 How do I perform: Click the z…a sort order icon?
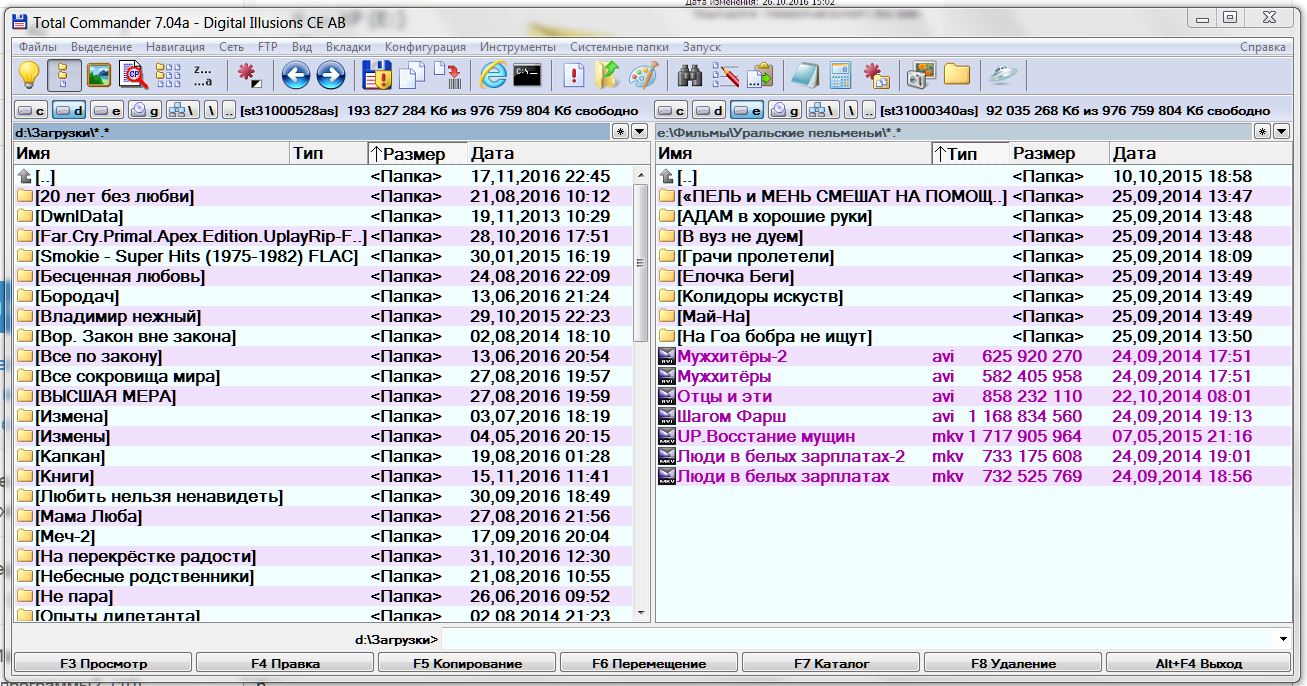202,75
